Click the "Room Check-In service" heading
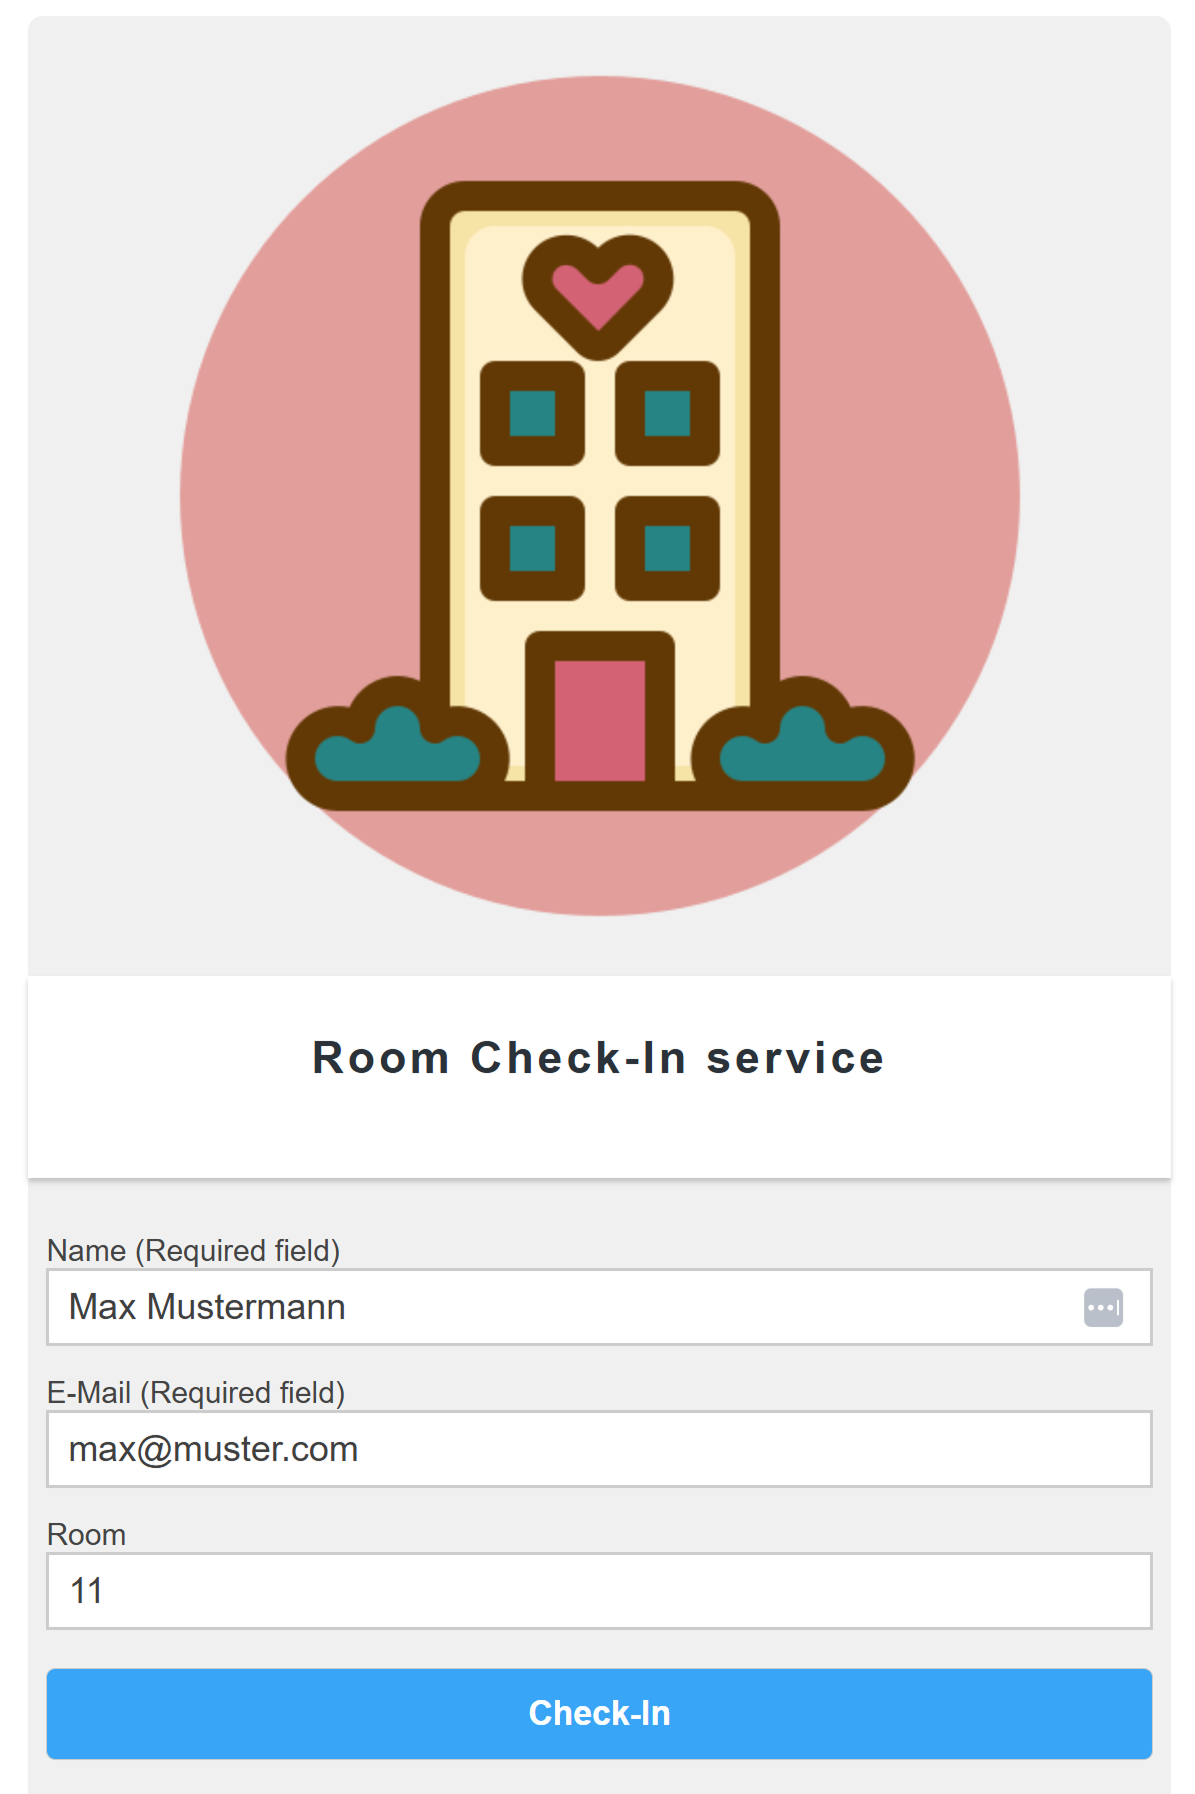 tap(598, 1058)
